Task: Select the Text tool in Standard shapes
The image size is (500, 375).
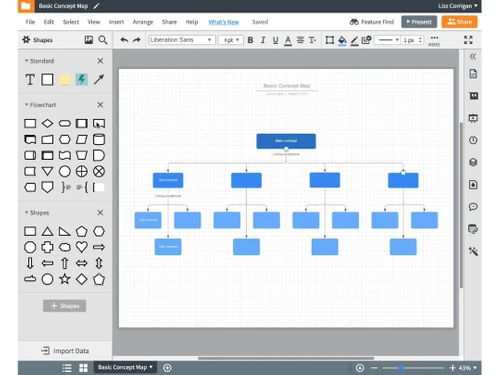Action: click(x=30, y=80)
